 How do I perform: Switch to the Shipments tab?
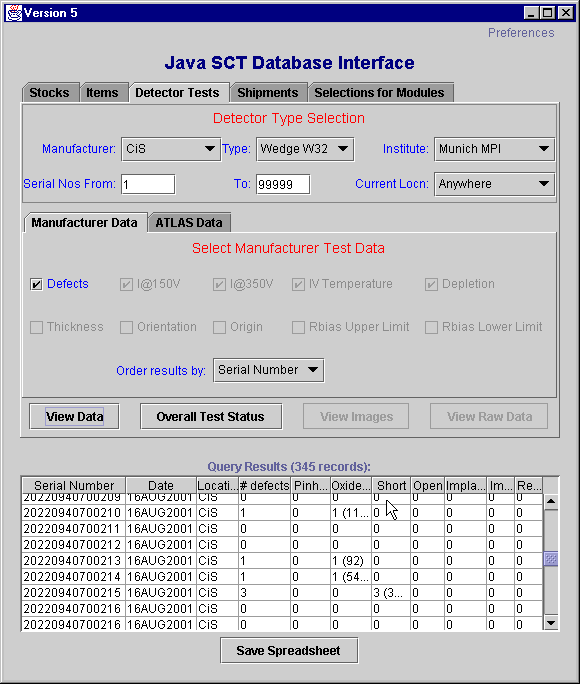(x=268, y=92)
